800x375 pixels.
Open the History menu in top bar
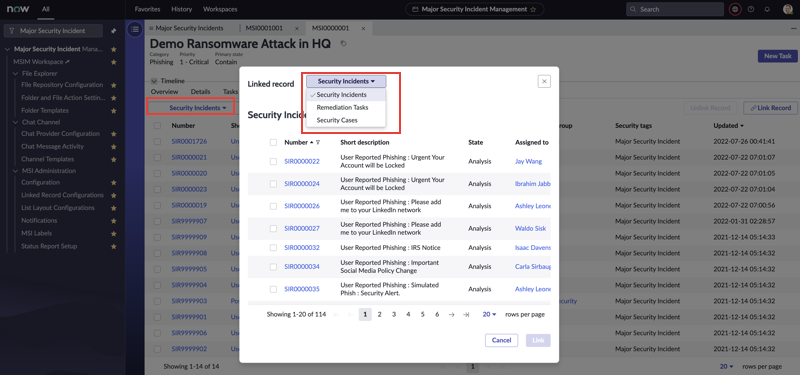point(182,9)
